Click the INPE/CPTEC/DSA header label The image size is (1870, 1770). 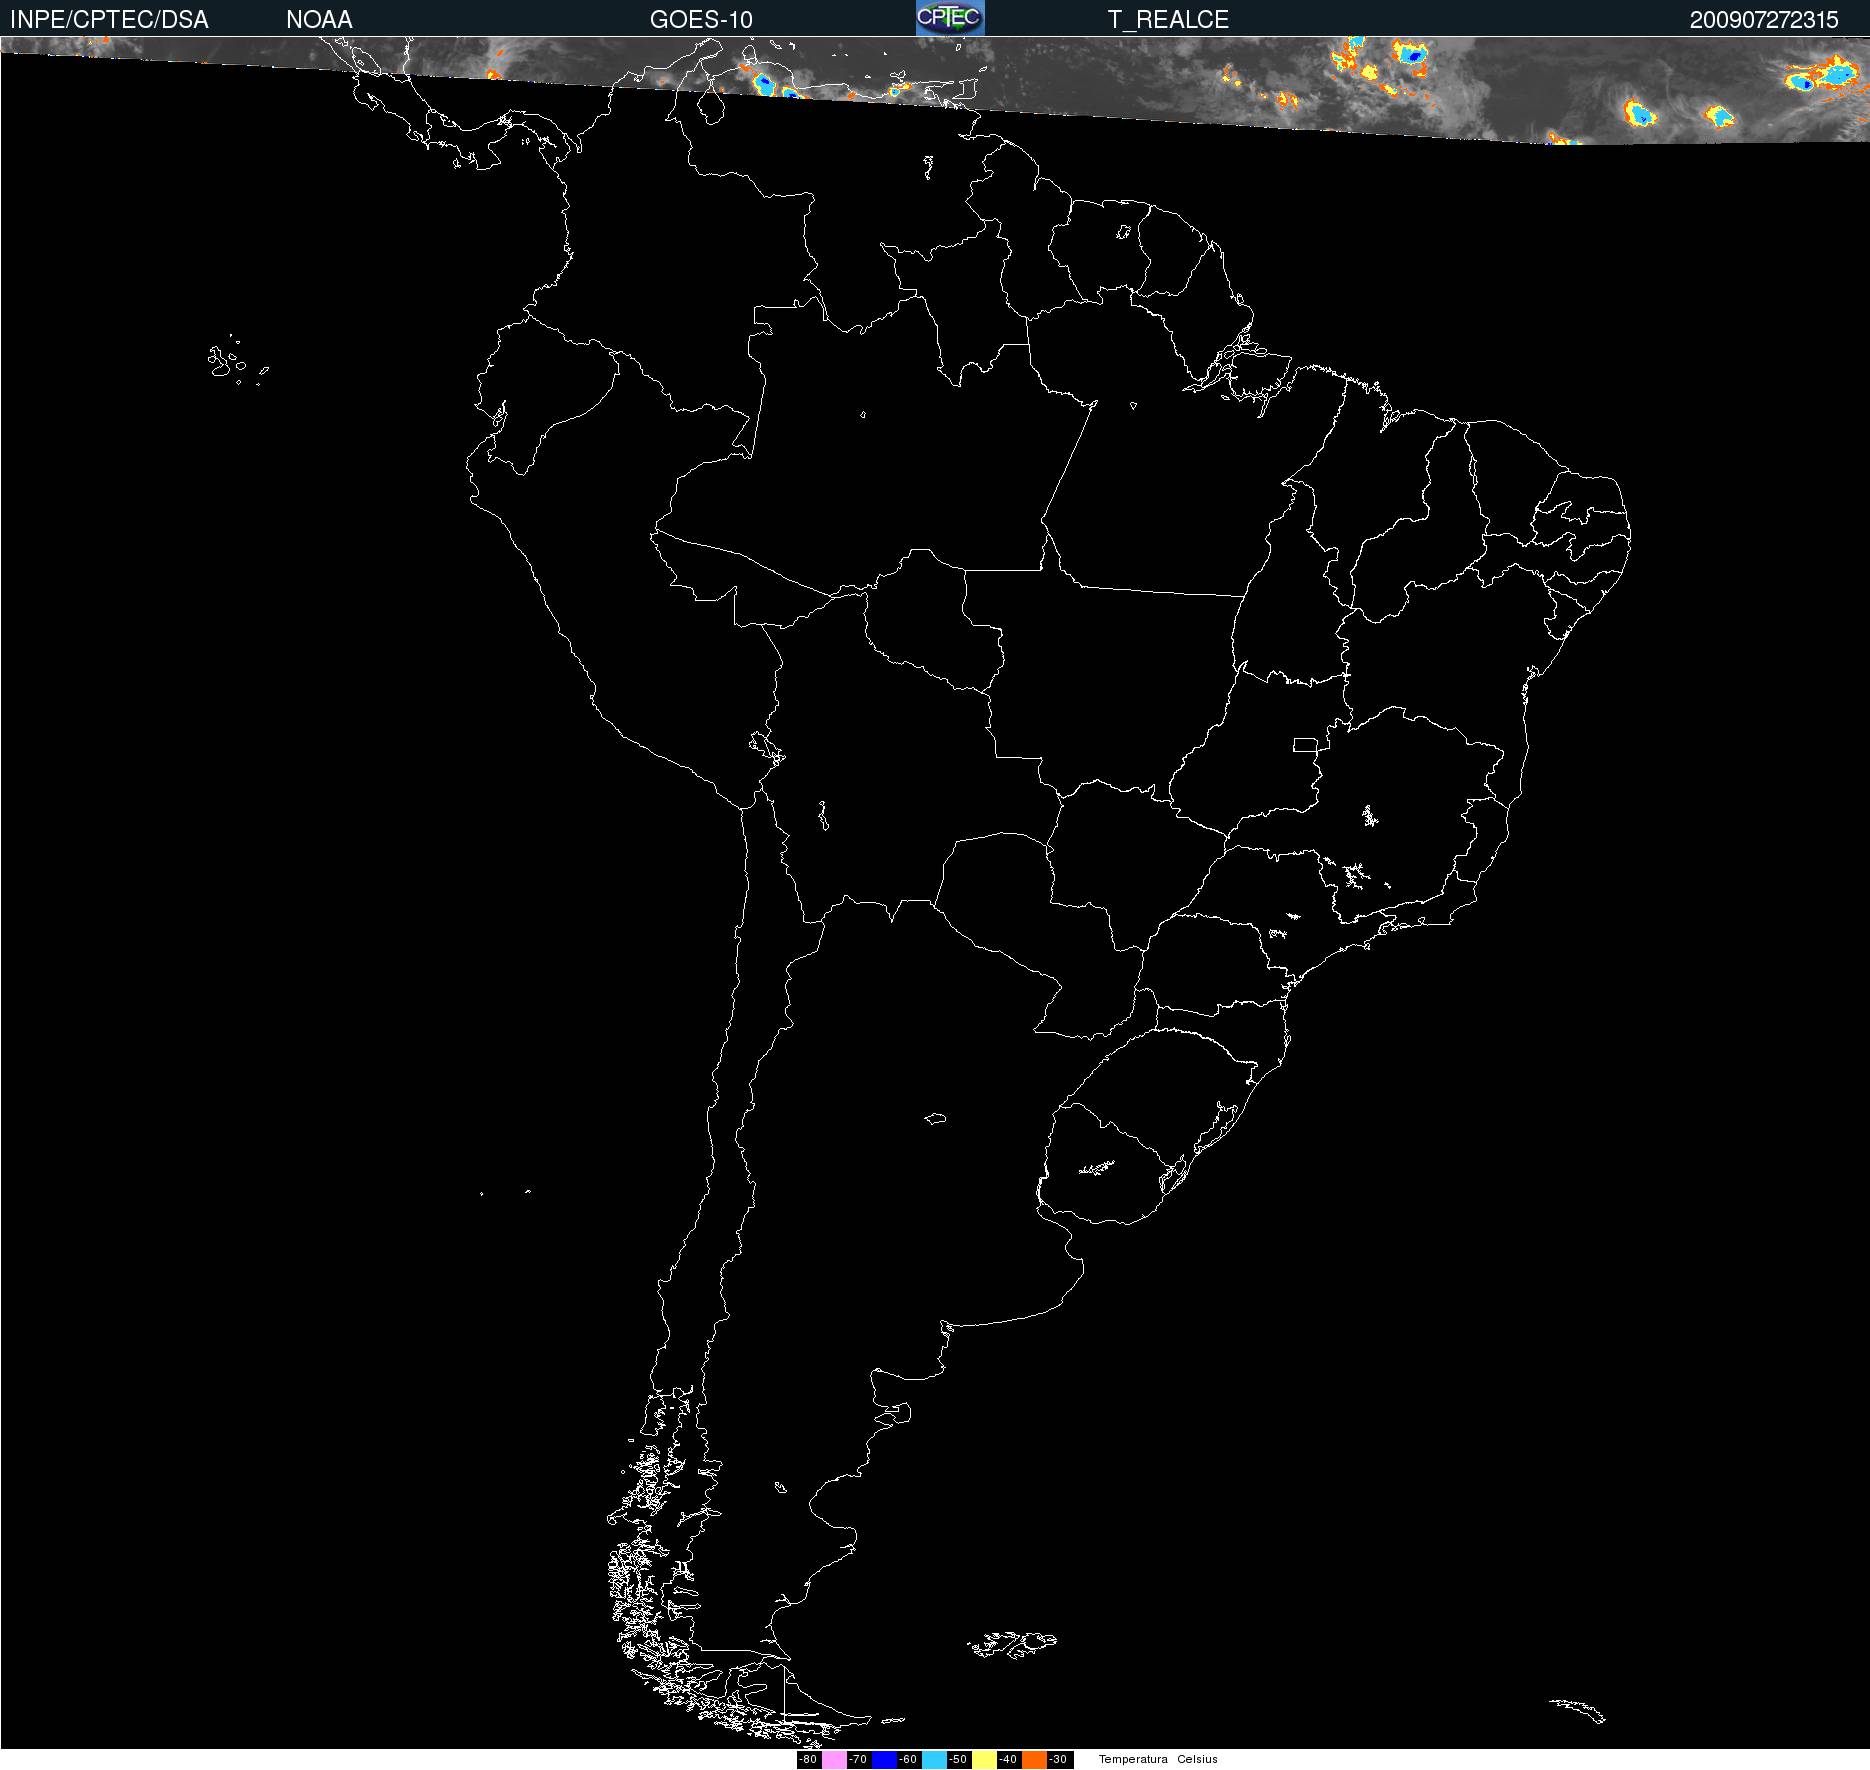[x=109, y=20]
